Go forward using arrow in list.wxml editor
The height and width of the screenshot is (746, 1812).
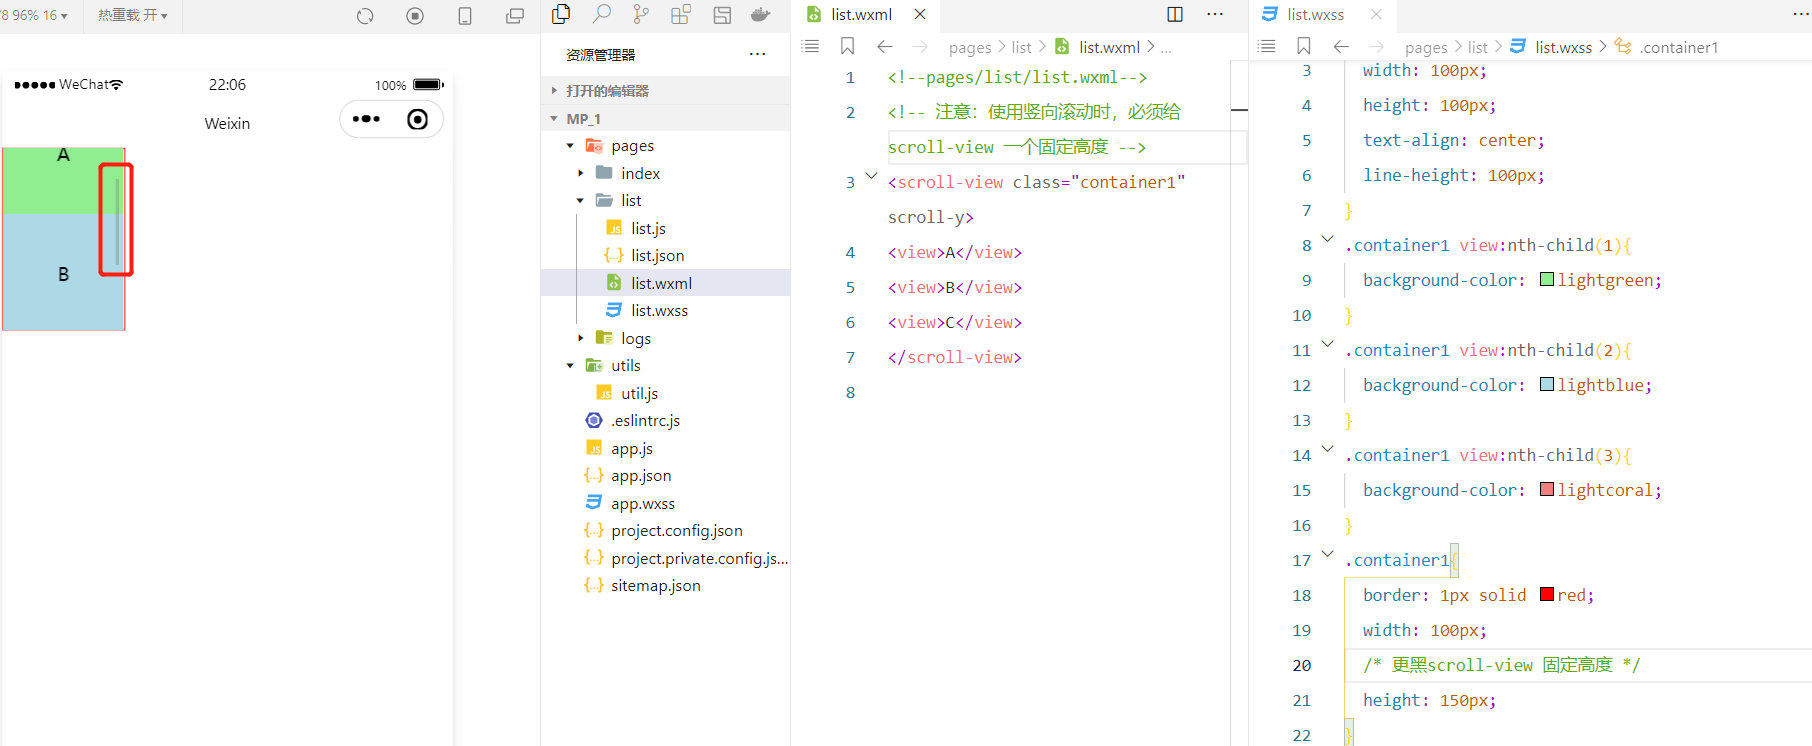920,46
